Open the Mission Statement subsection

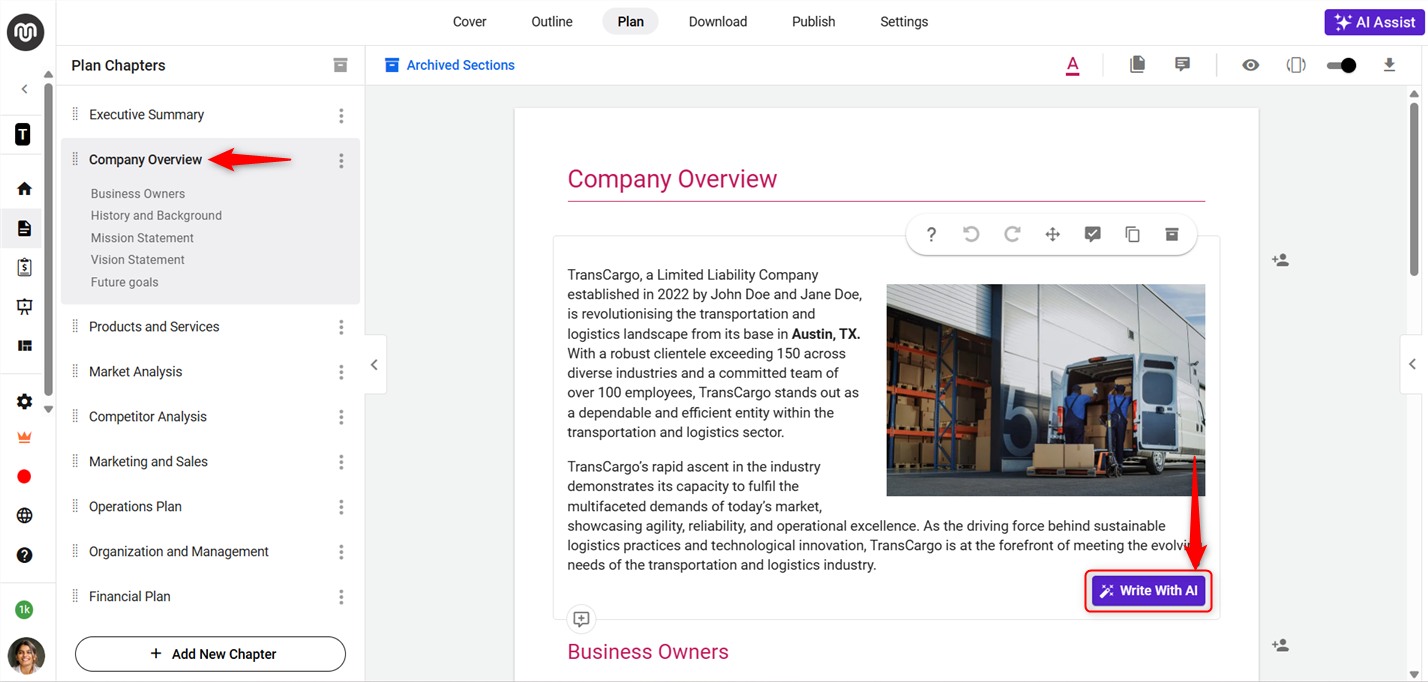pyautogui.click(x=142, y=238)
